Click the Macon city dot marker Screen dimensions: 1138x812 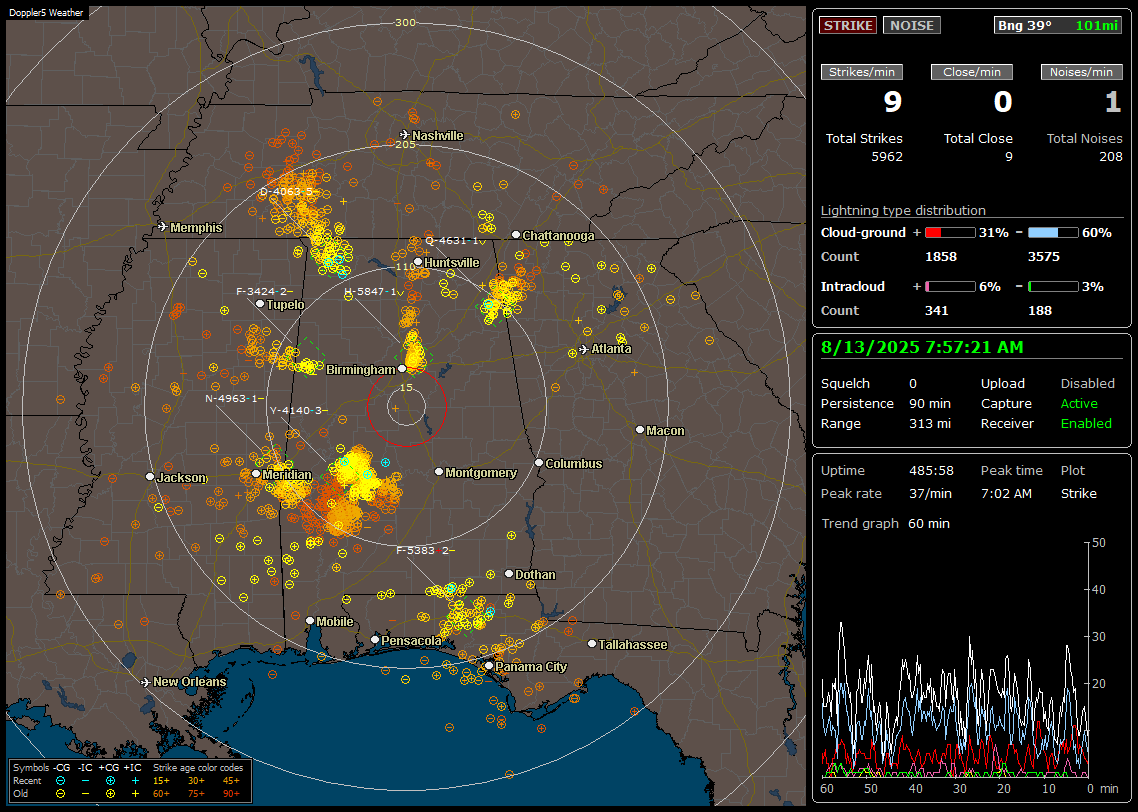pyautogui.click(x=640, y=430)
